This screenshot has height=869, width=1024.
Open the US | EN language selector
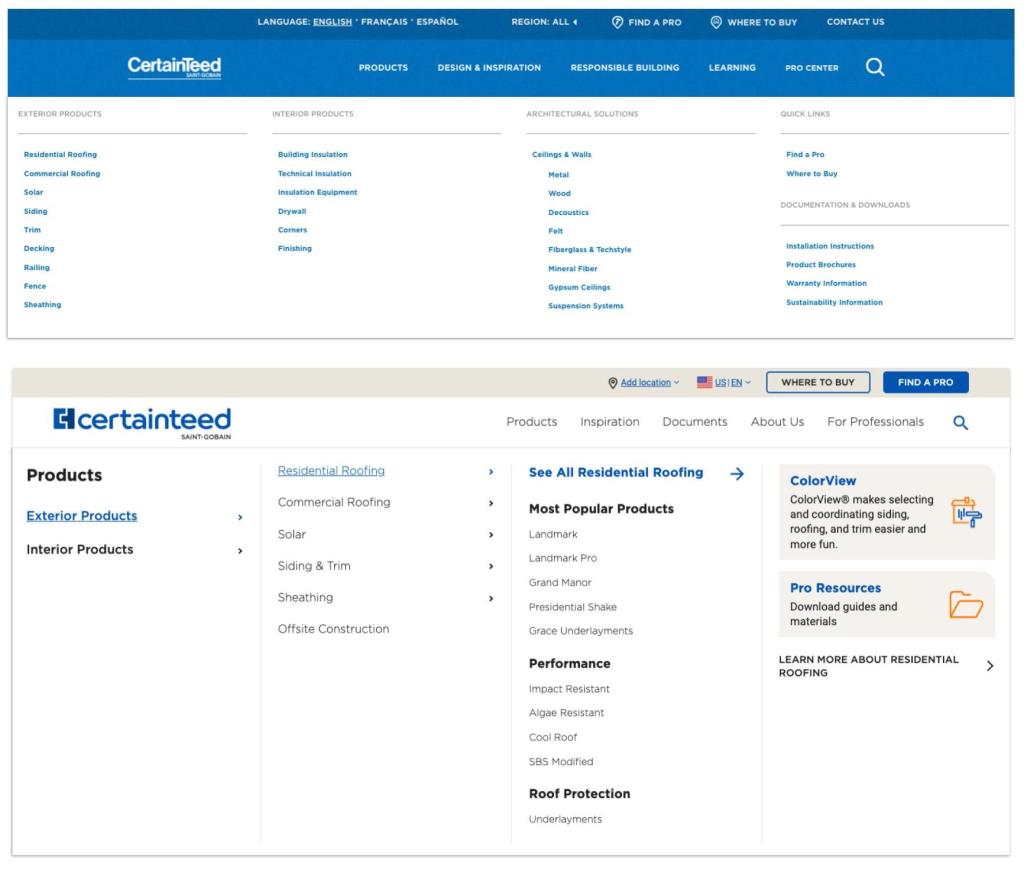point(732,383)
